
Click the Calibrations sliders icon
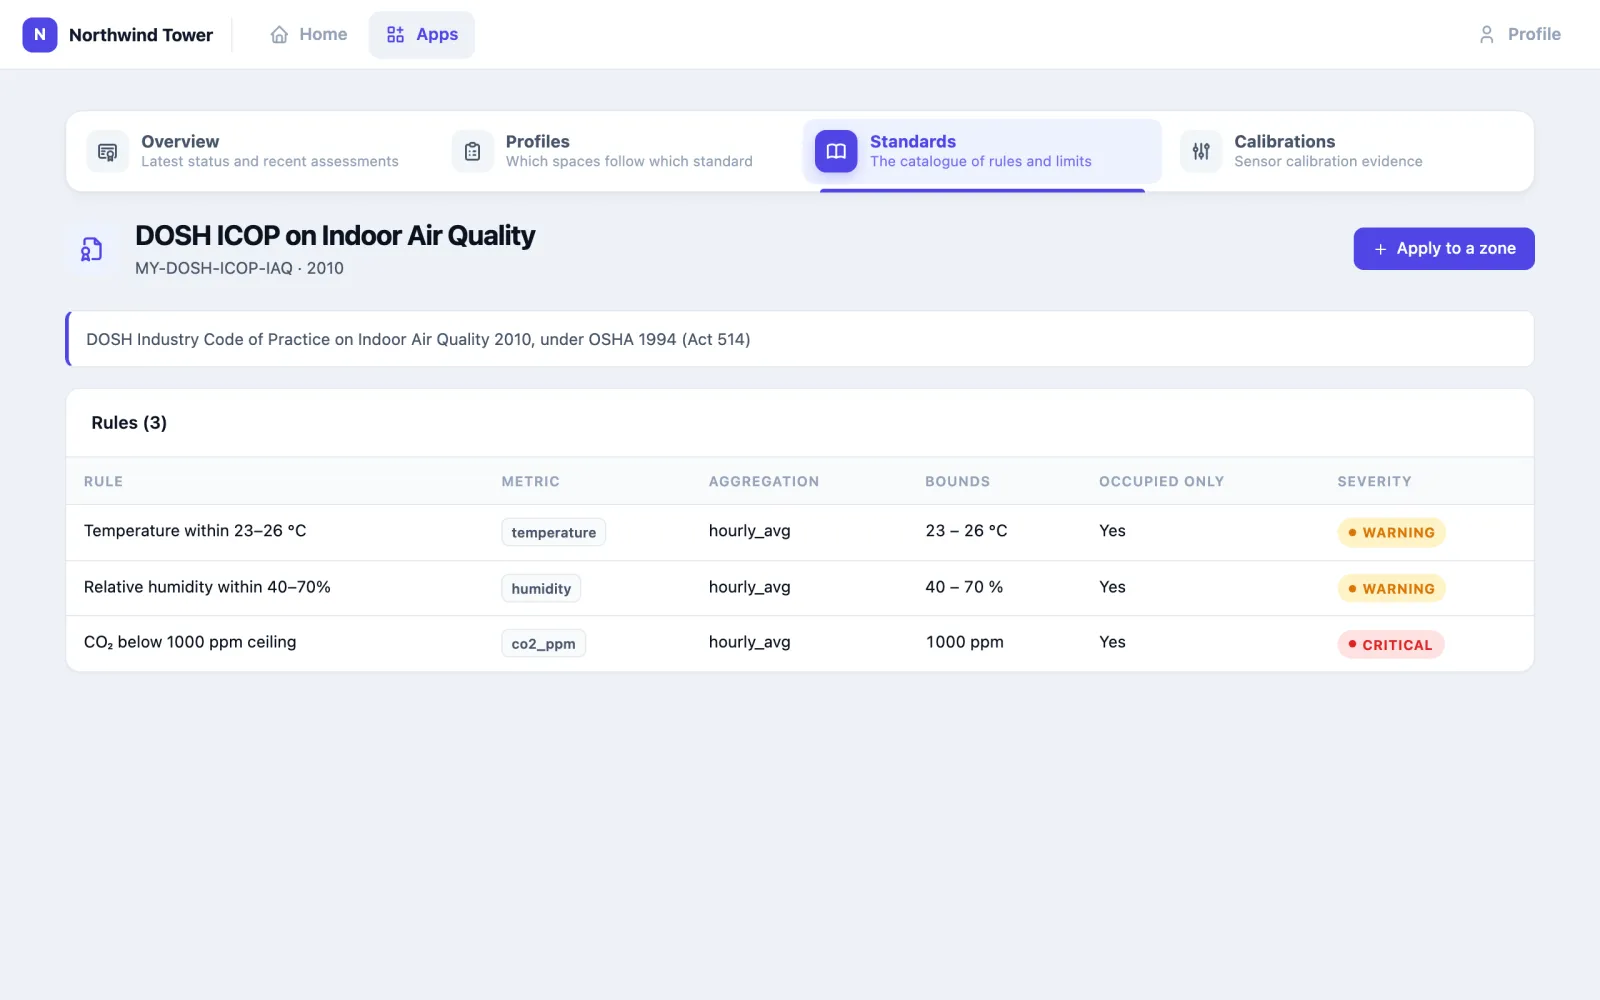click(x=1201, y=152)
